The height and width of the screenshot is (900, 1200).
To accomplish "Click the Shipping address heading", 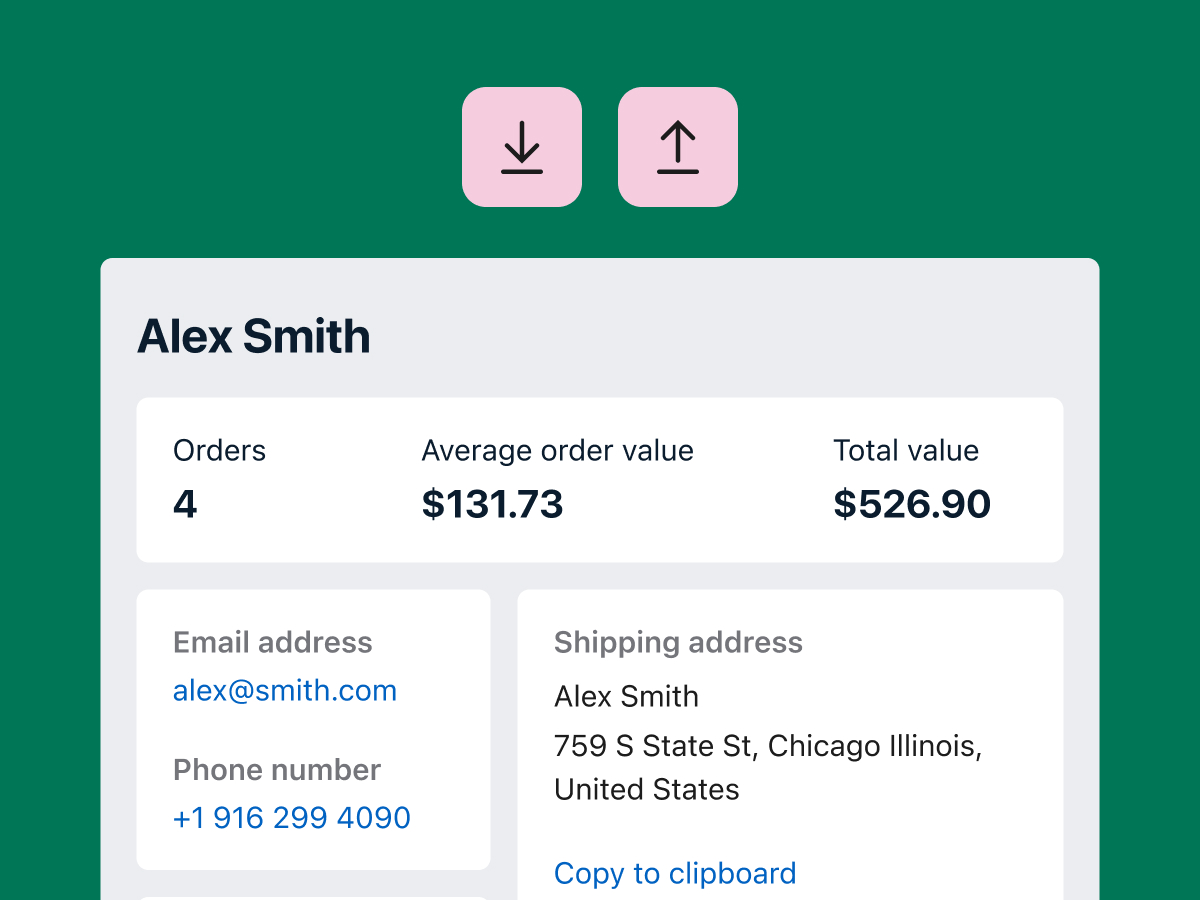I will click(x=678, y=642).
